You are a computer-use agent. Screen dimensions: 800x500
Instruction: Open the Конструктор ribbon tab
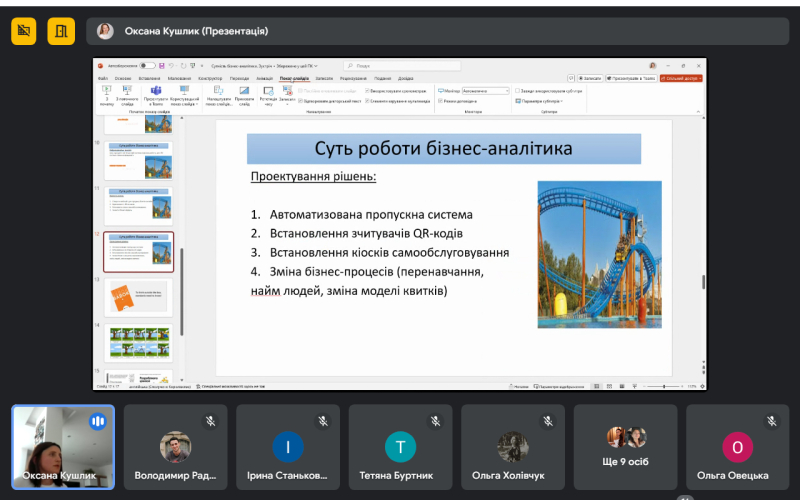click(x=210, y=79)
